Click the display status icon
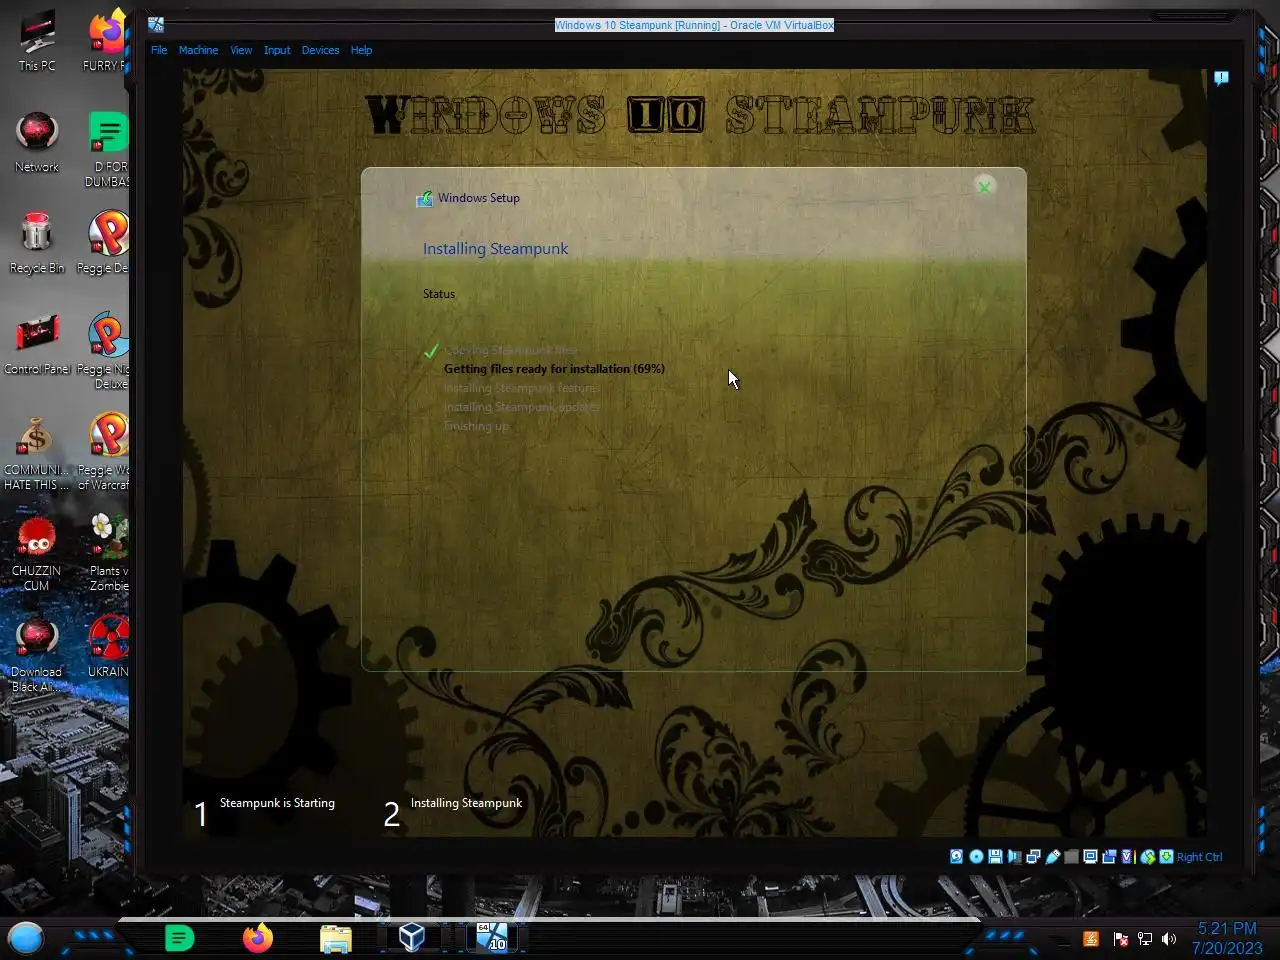This screenshot has width=1280, height=960. click(x=1090, y=857)
